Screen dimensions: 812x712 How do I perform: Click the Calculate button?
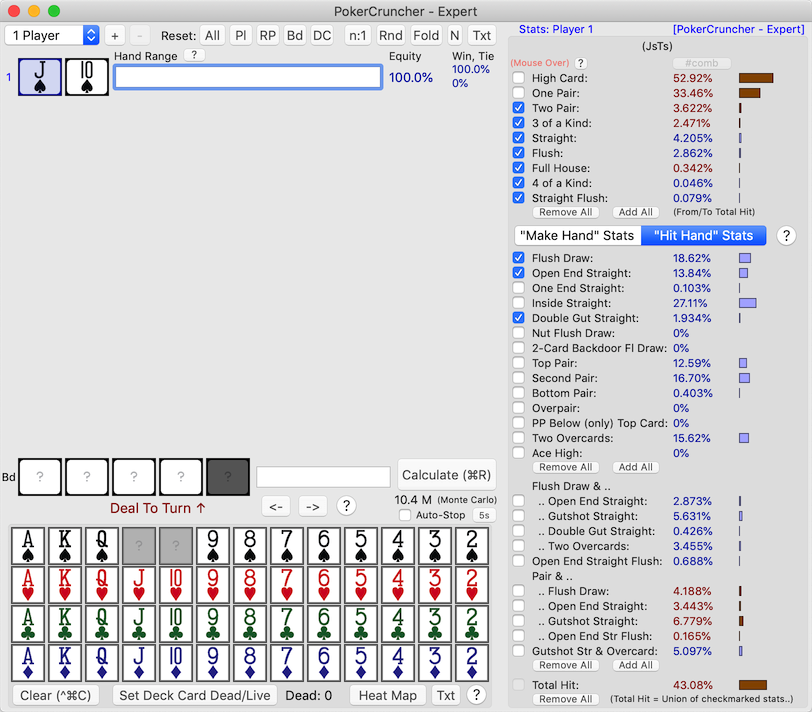(446, 475)
